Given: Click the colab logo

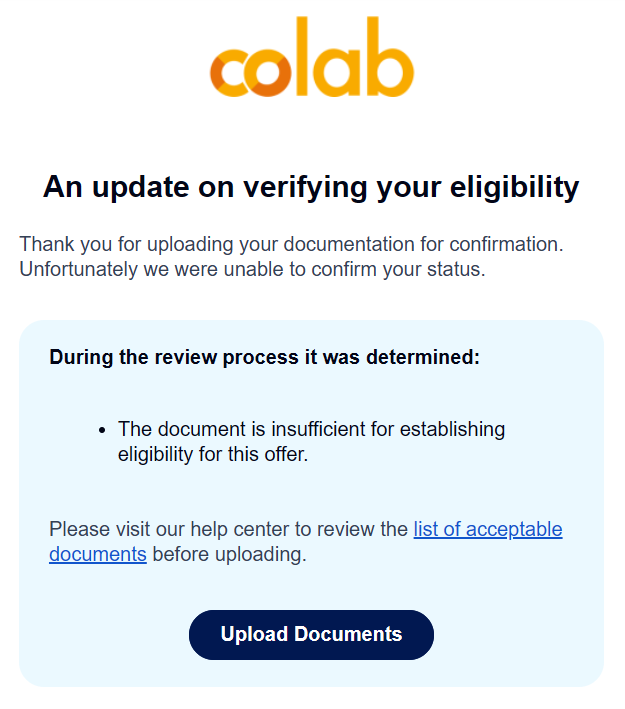Looking at the screenshot, I should [311, 57].
